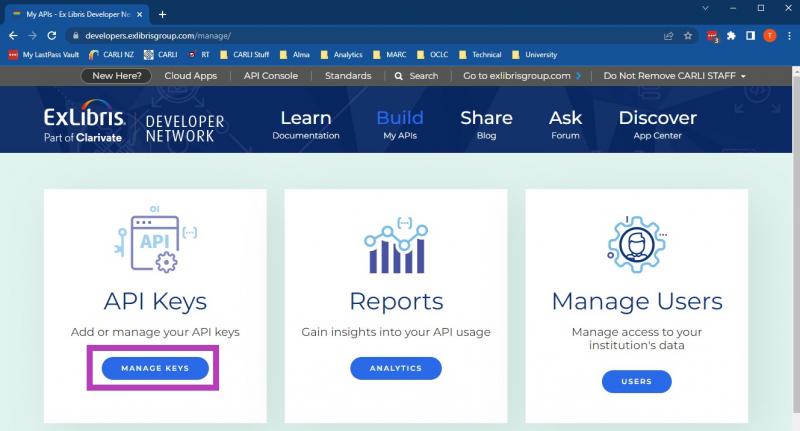
Task: Click the Reports chart illustration icon
Action: [x=396, y=245]
